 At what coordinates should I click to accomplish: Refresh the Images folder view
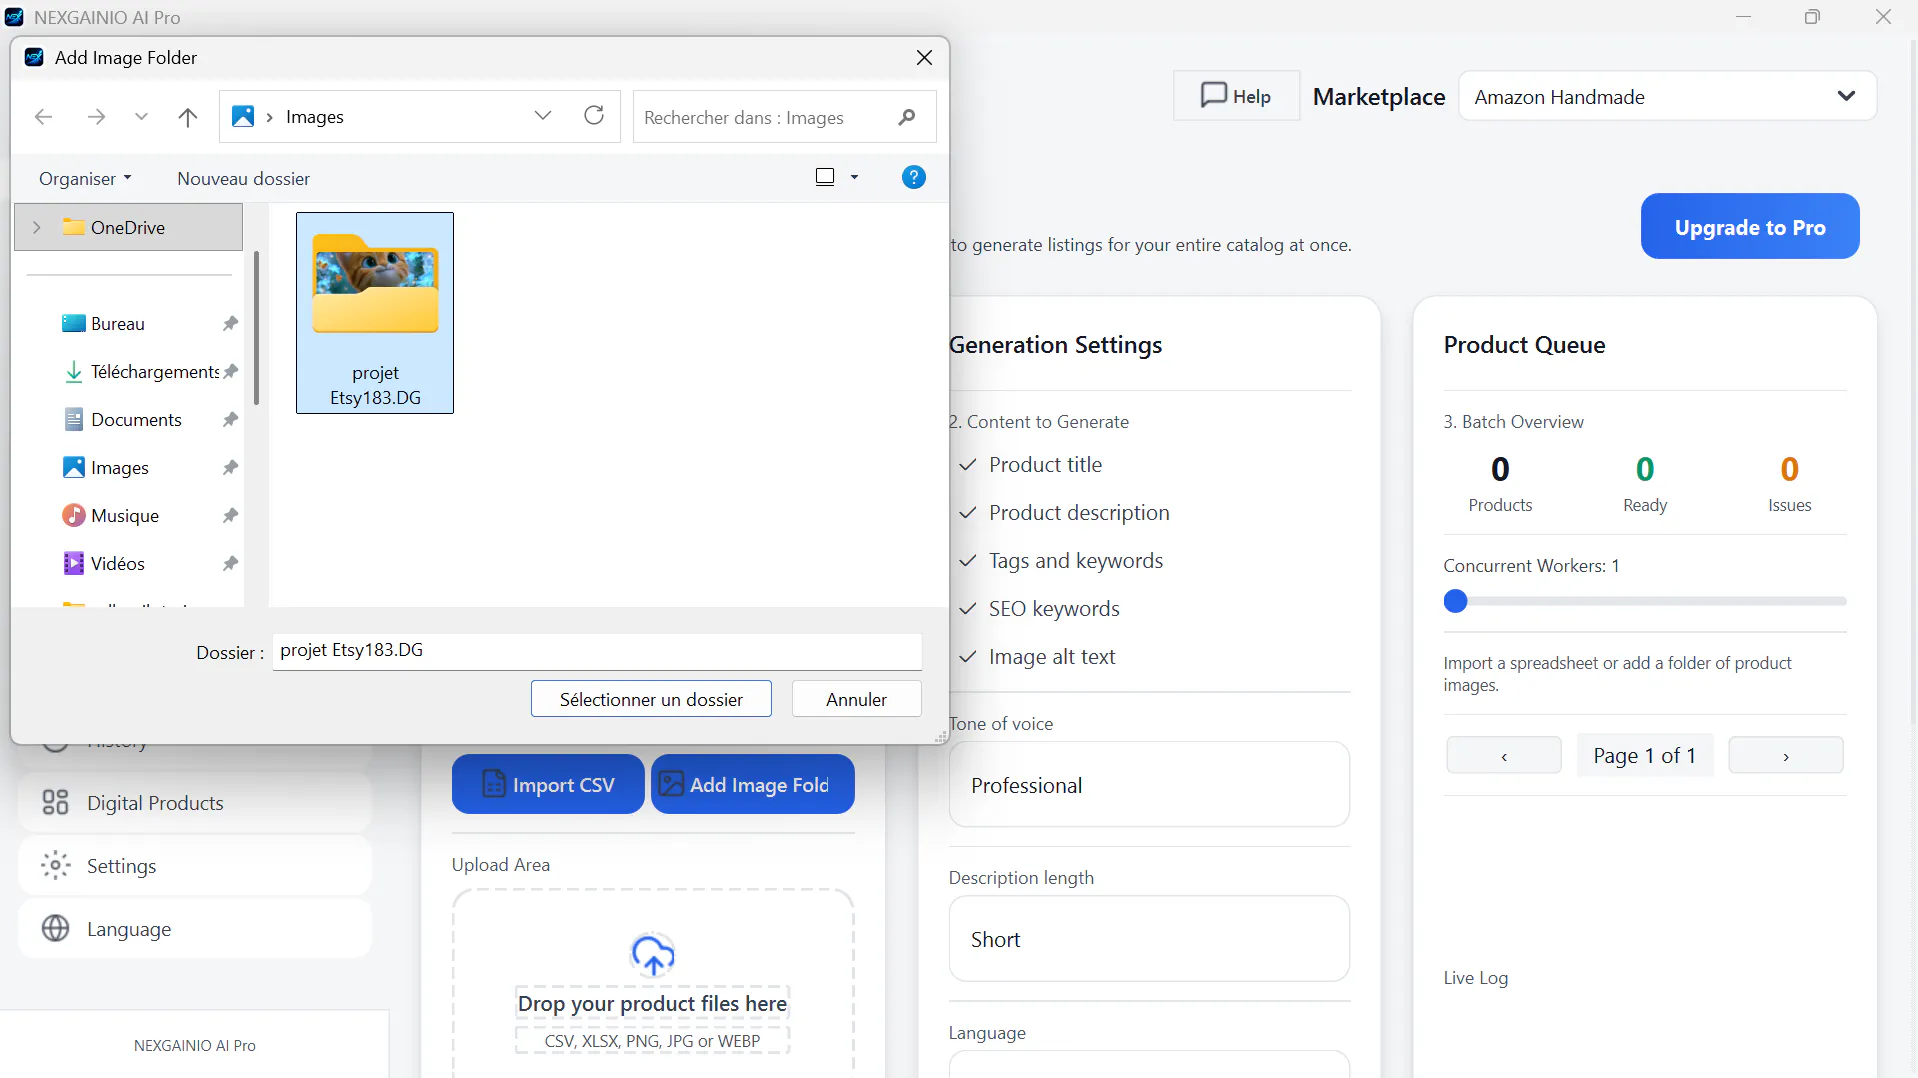(x=594, y=116)
